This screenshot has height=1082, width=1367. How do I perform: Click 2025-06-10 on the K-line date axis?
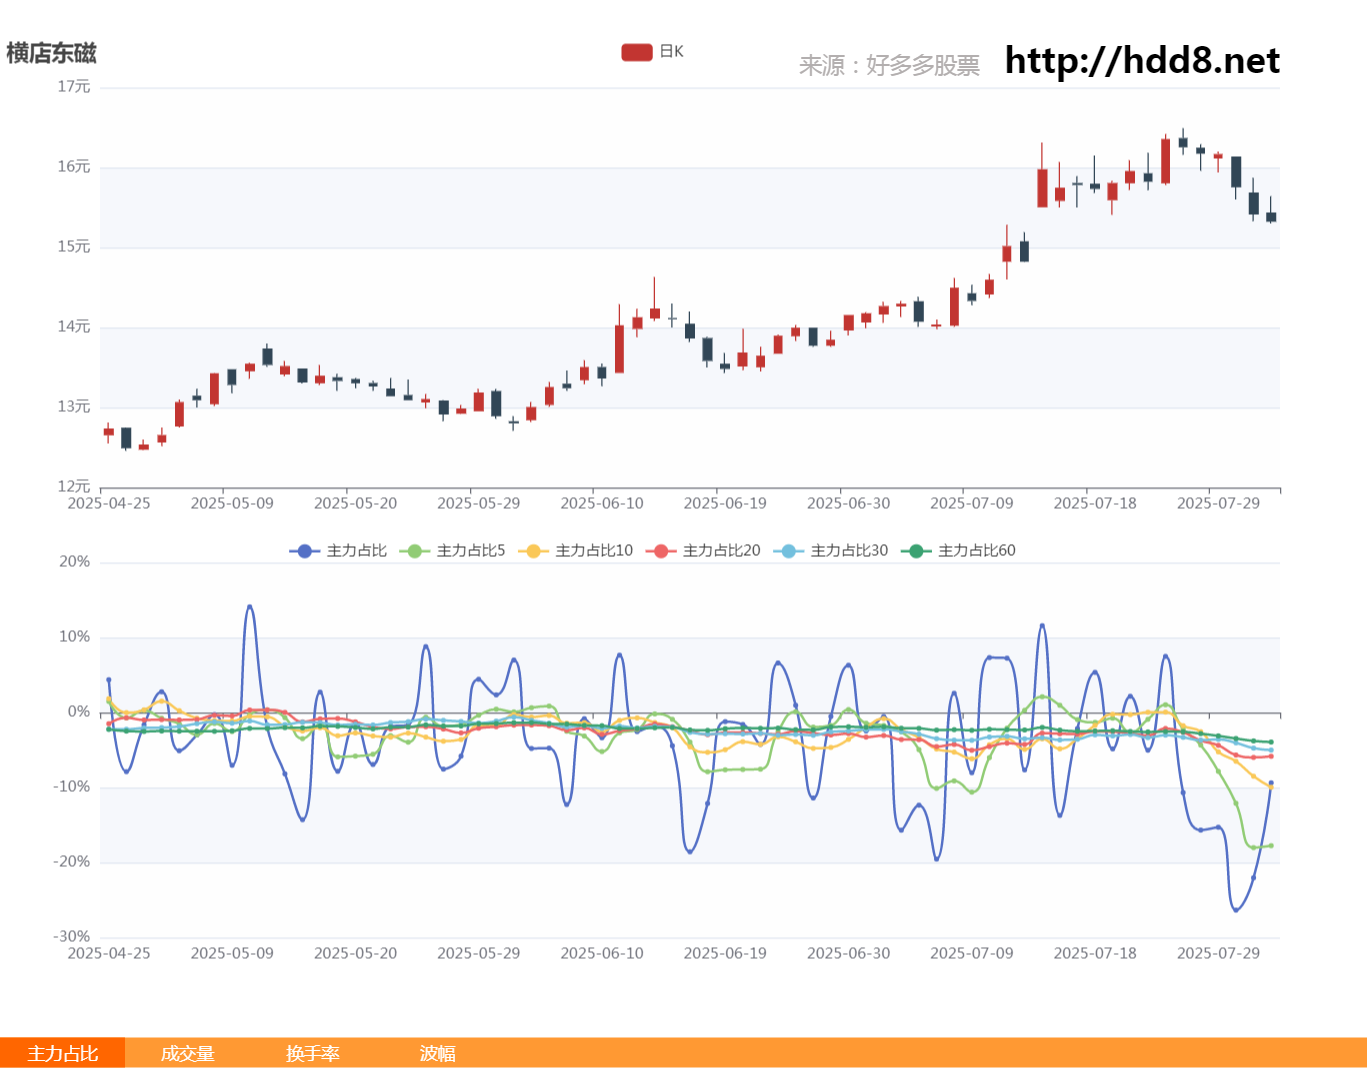602,503
